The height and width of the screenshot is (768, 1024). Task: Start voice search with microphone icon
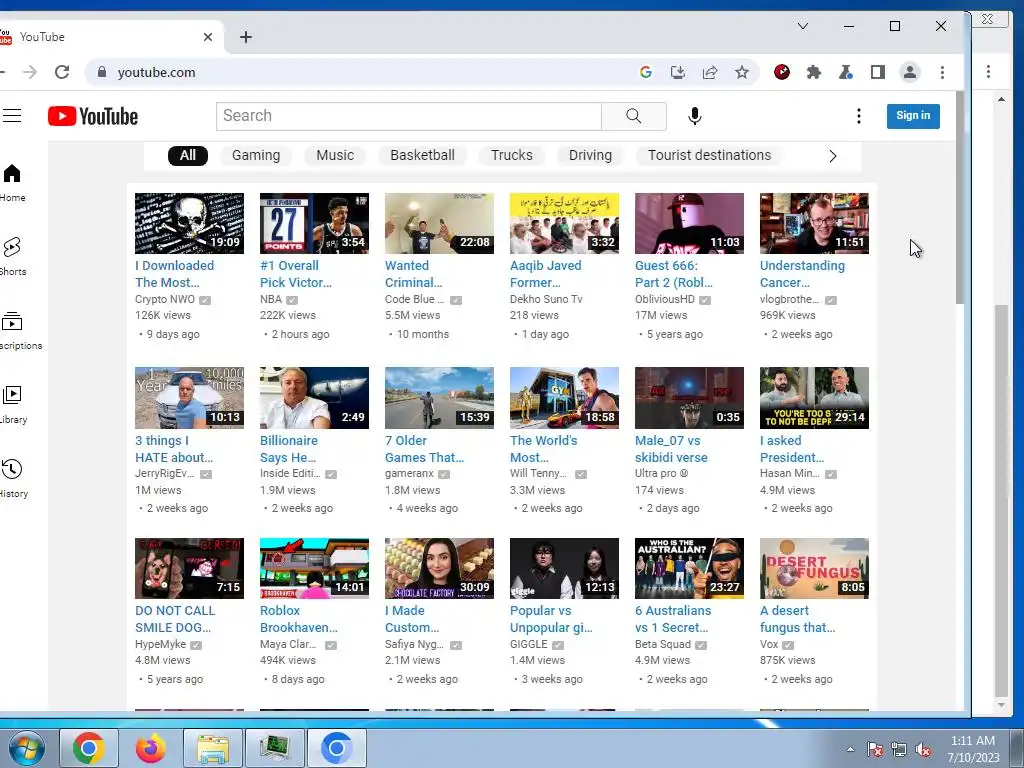click(x=695, y=116)
